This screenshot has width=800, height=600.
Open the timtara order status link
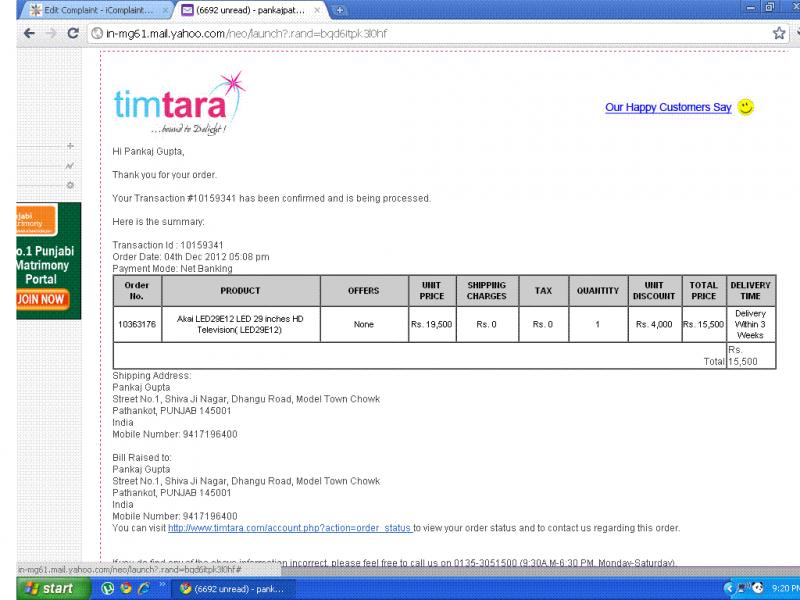(x=289, y=528)
